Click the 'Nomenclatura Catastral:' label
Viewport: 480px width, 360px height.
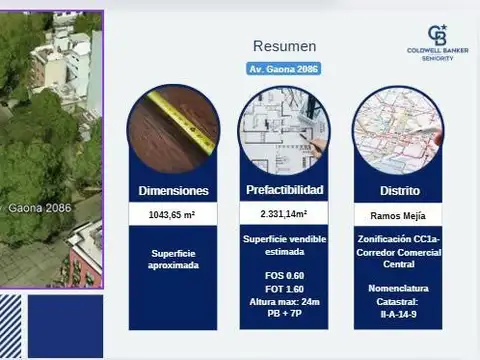click(398, 295)
